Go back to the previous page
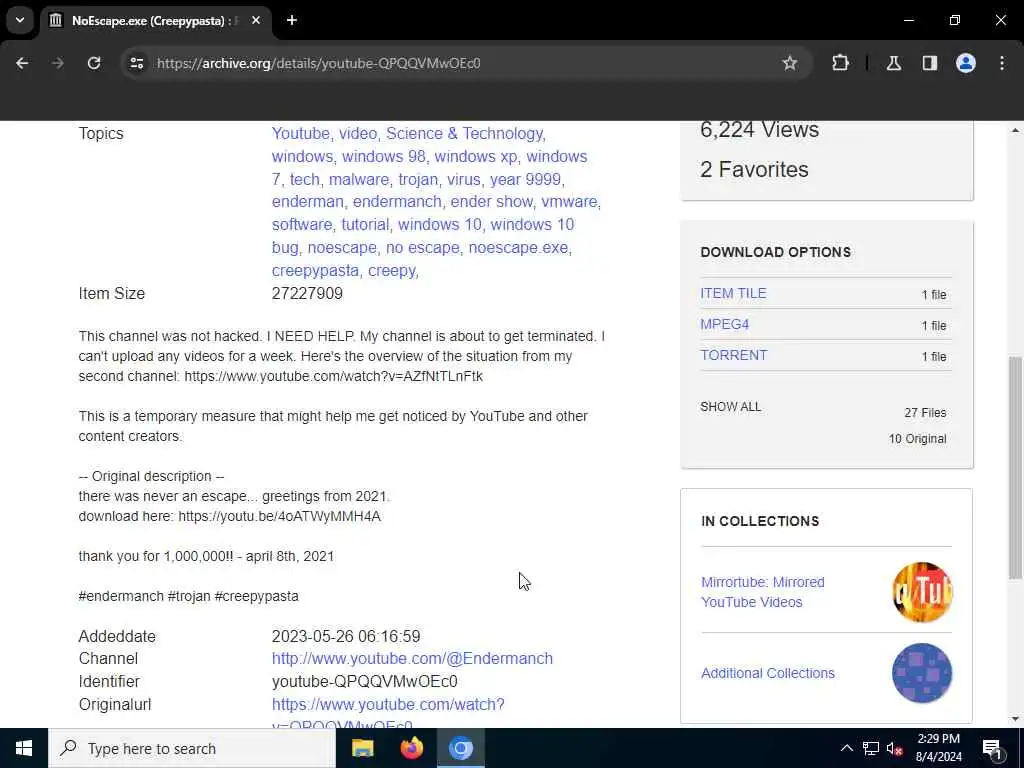This screenshot has height=768, width=1024. click(x=22, y=63)
